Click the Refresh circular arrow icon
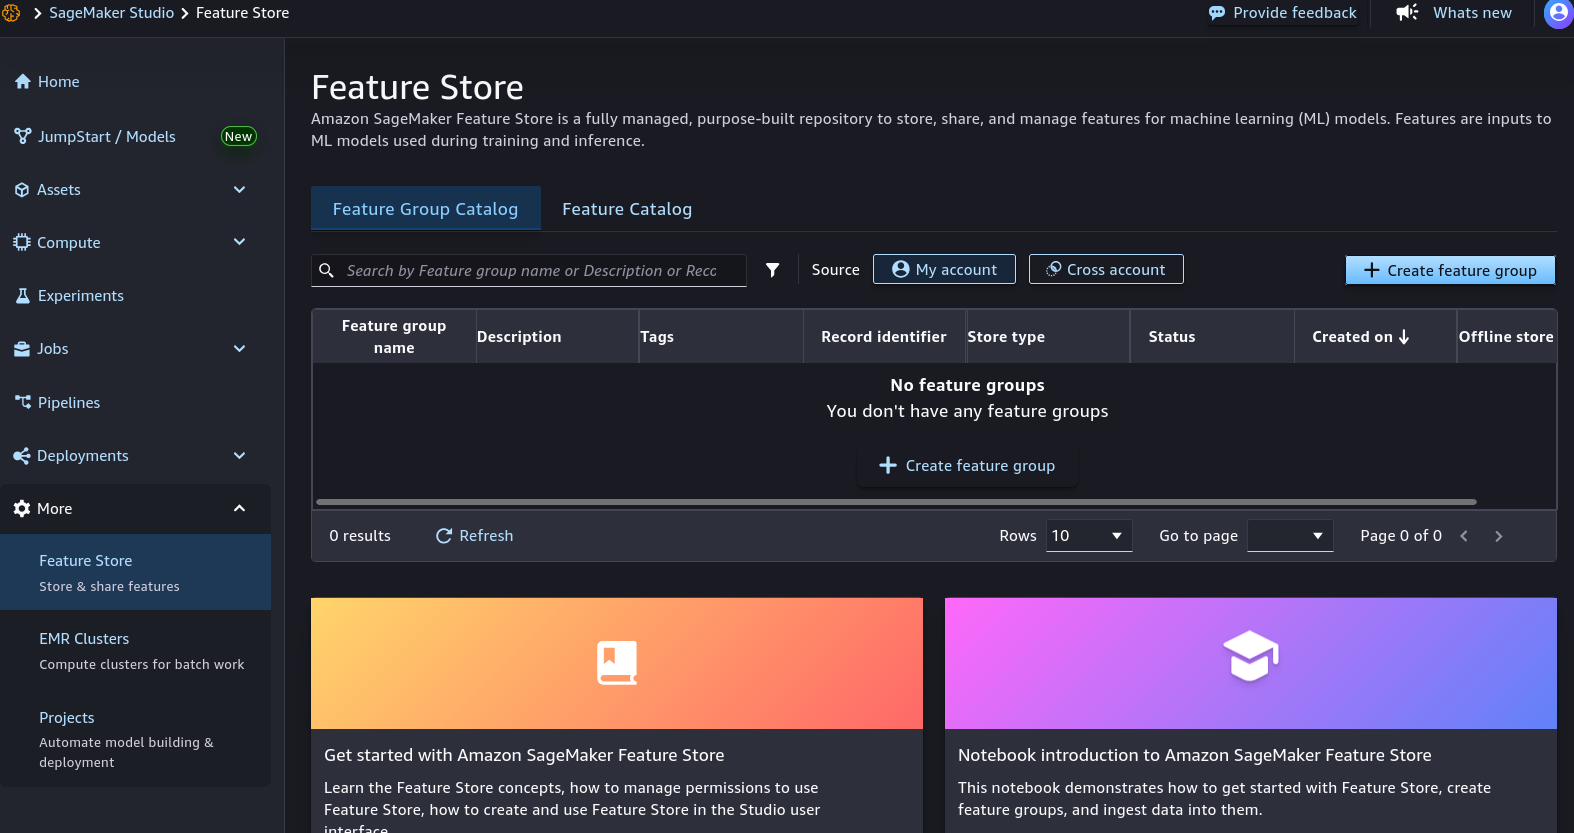 [444, 536]
